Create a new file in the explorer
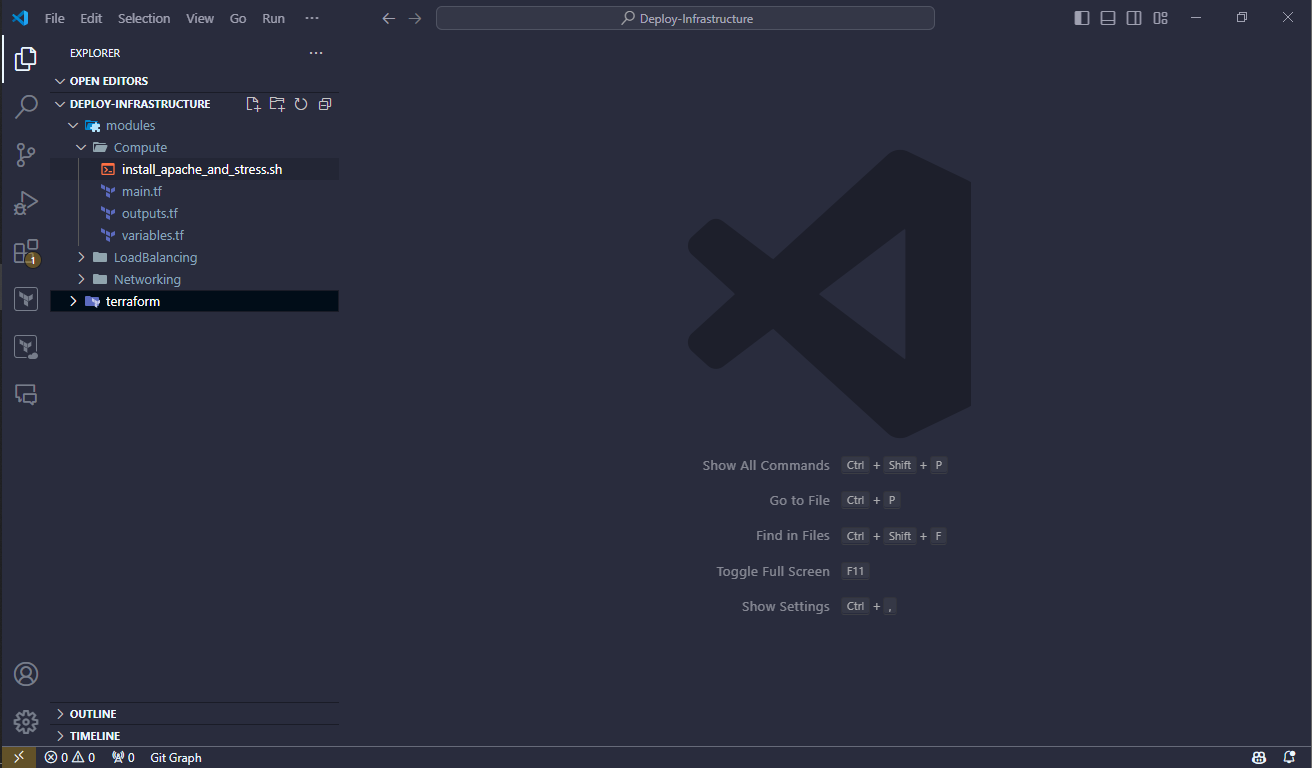The height and width of the screenshot is (768, 1312). click(x=253, y=104)
